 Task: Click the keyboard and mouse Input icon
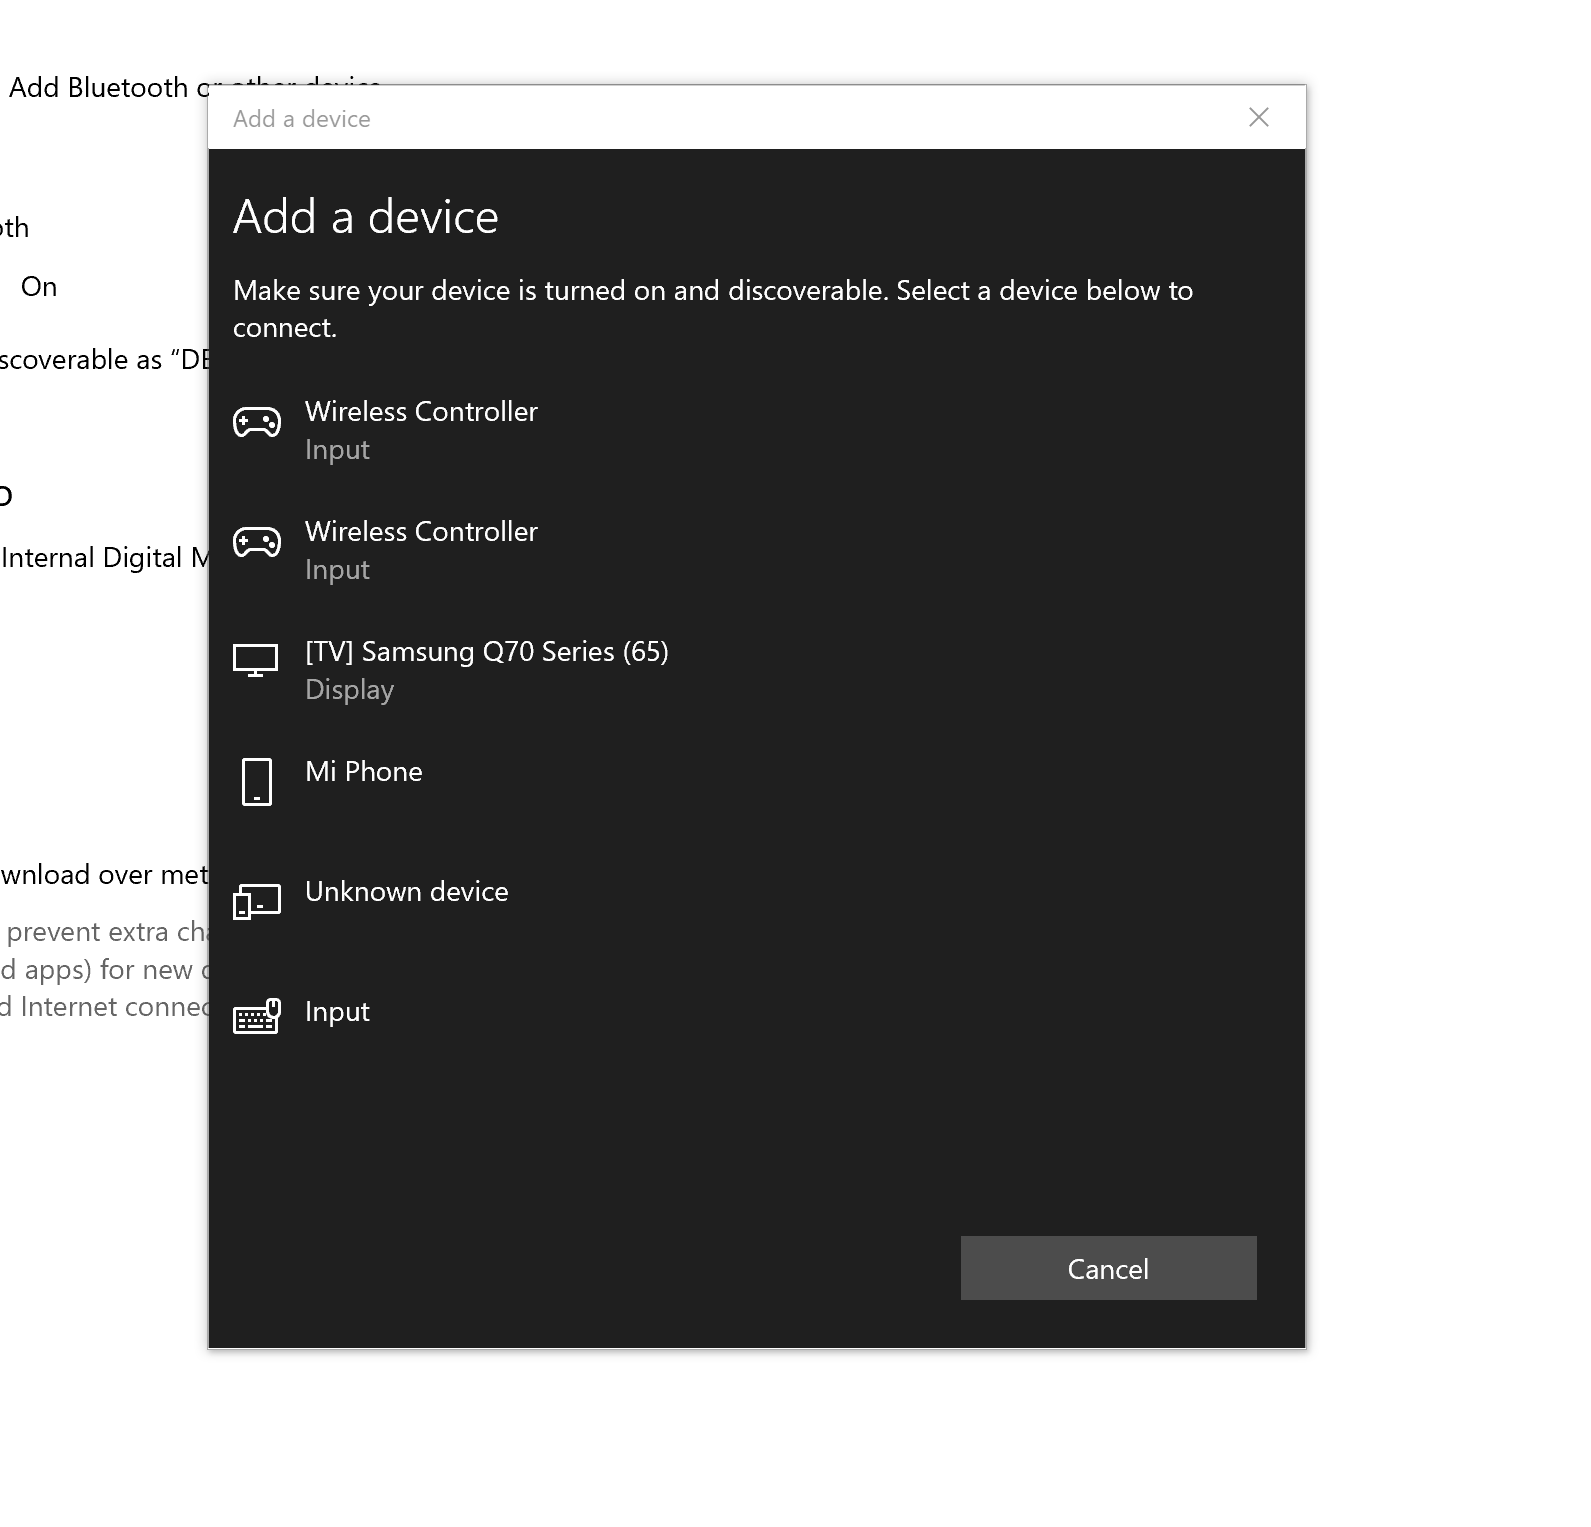pos(257,1016)
